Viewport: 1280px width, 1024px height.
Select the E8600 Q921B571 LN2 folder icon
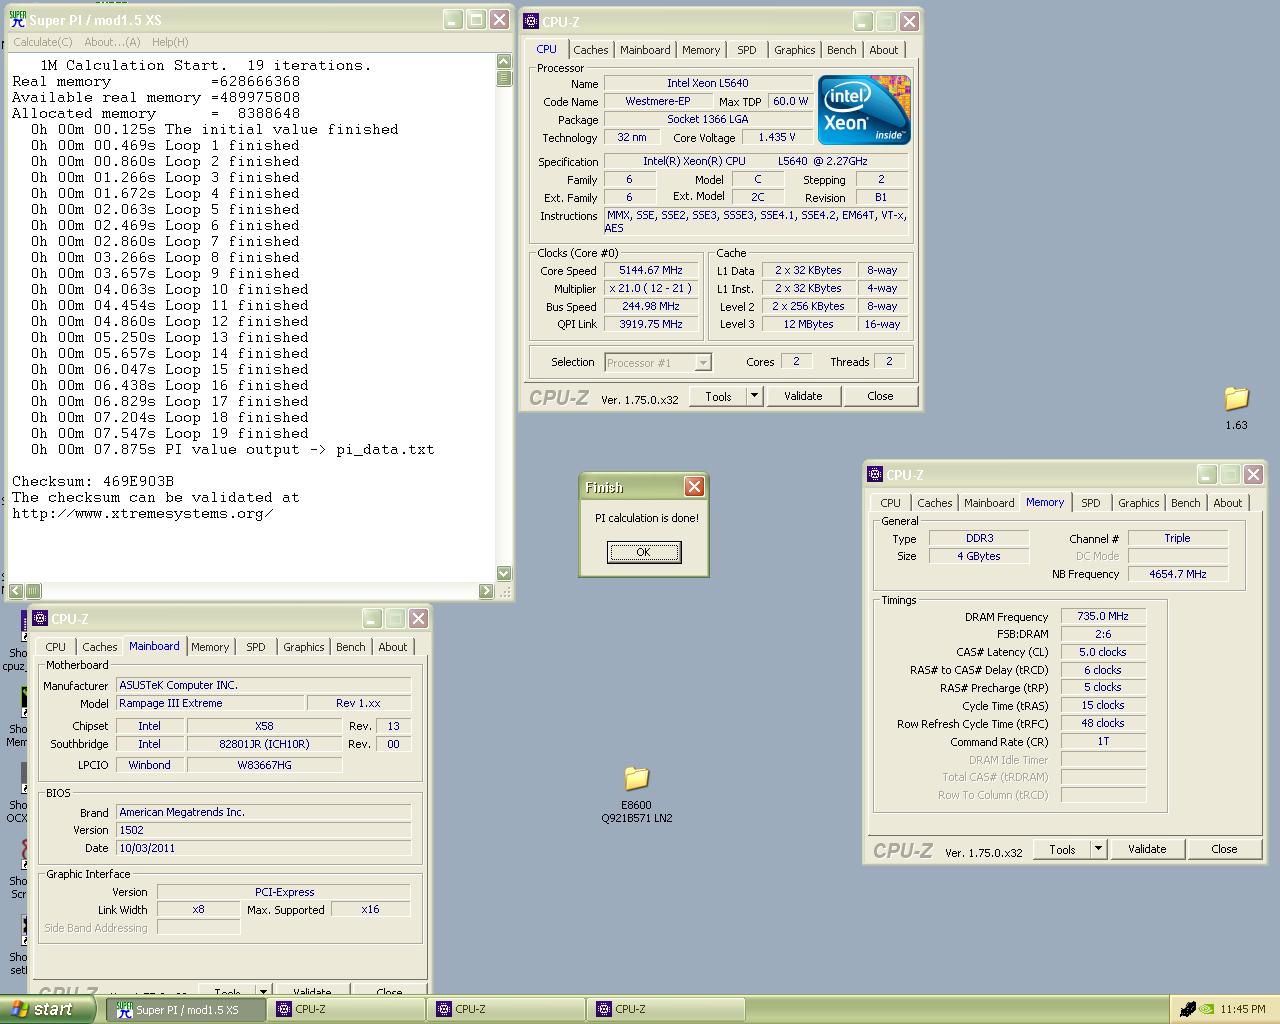pos(636,778)
